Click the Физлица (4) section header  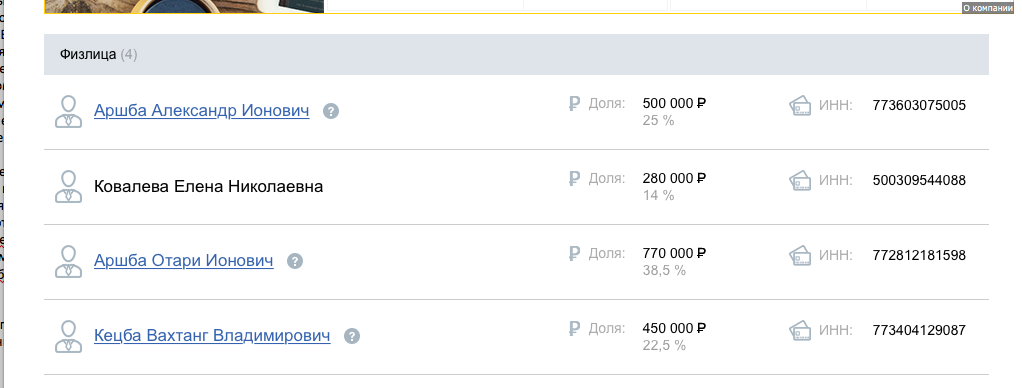pyautogui.click(x=516, y=54)
